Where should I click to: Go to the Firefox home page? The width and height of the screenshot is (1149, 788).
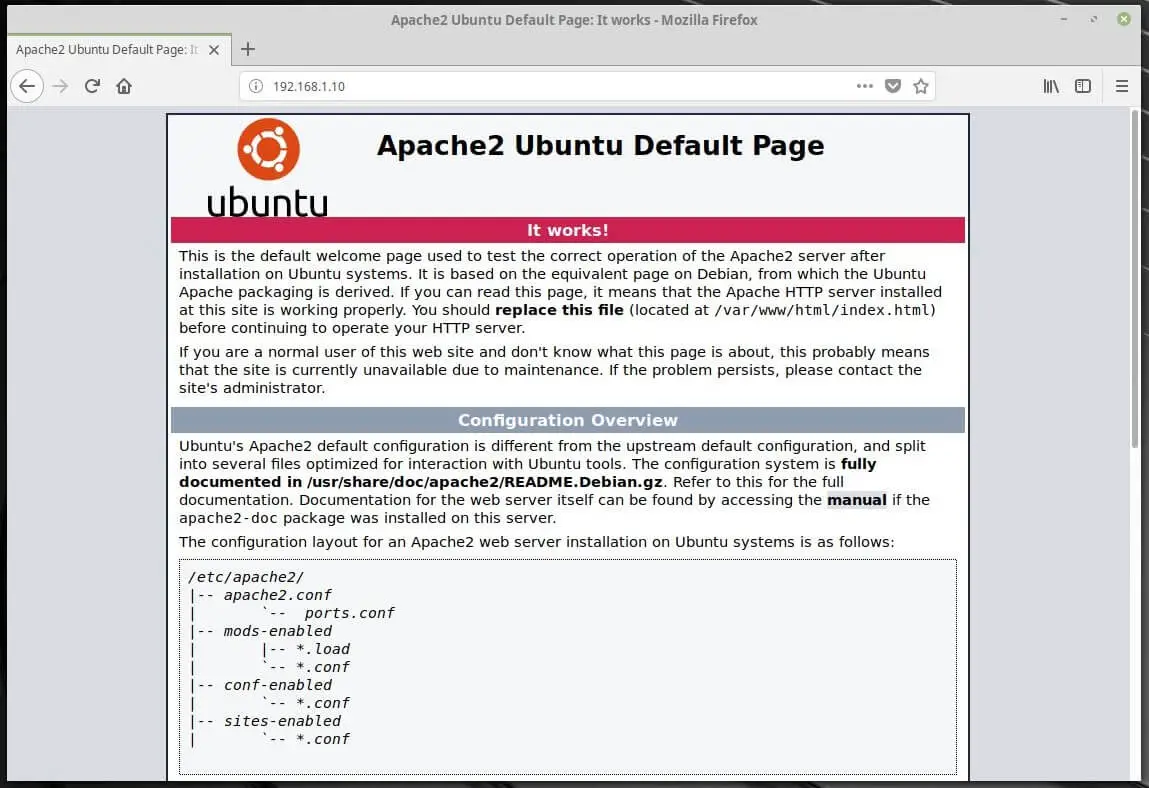tap(124, 86)
